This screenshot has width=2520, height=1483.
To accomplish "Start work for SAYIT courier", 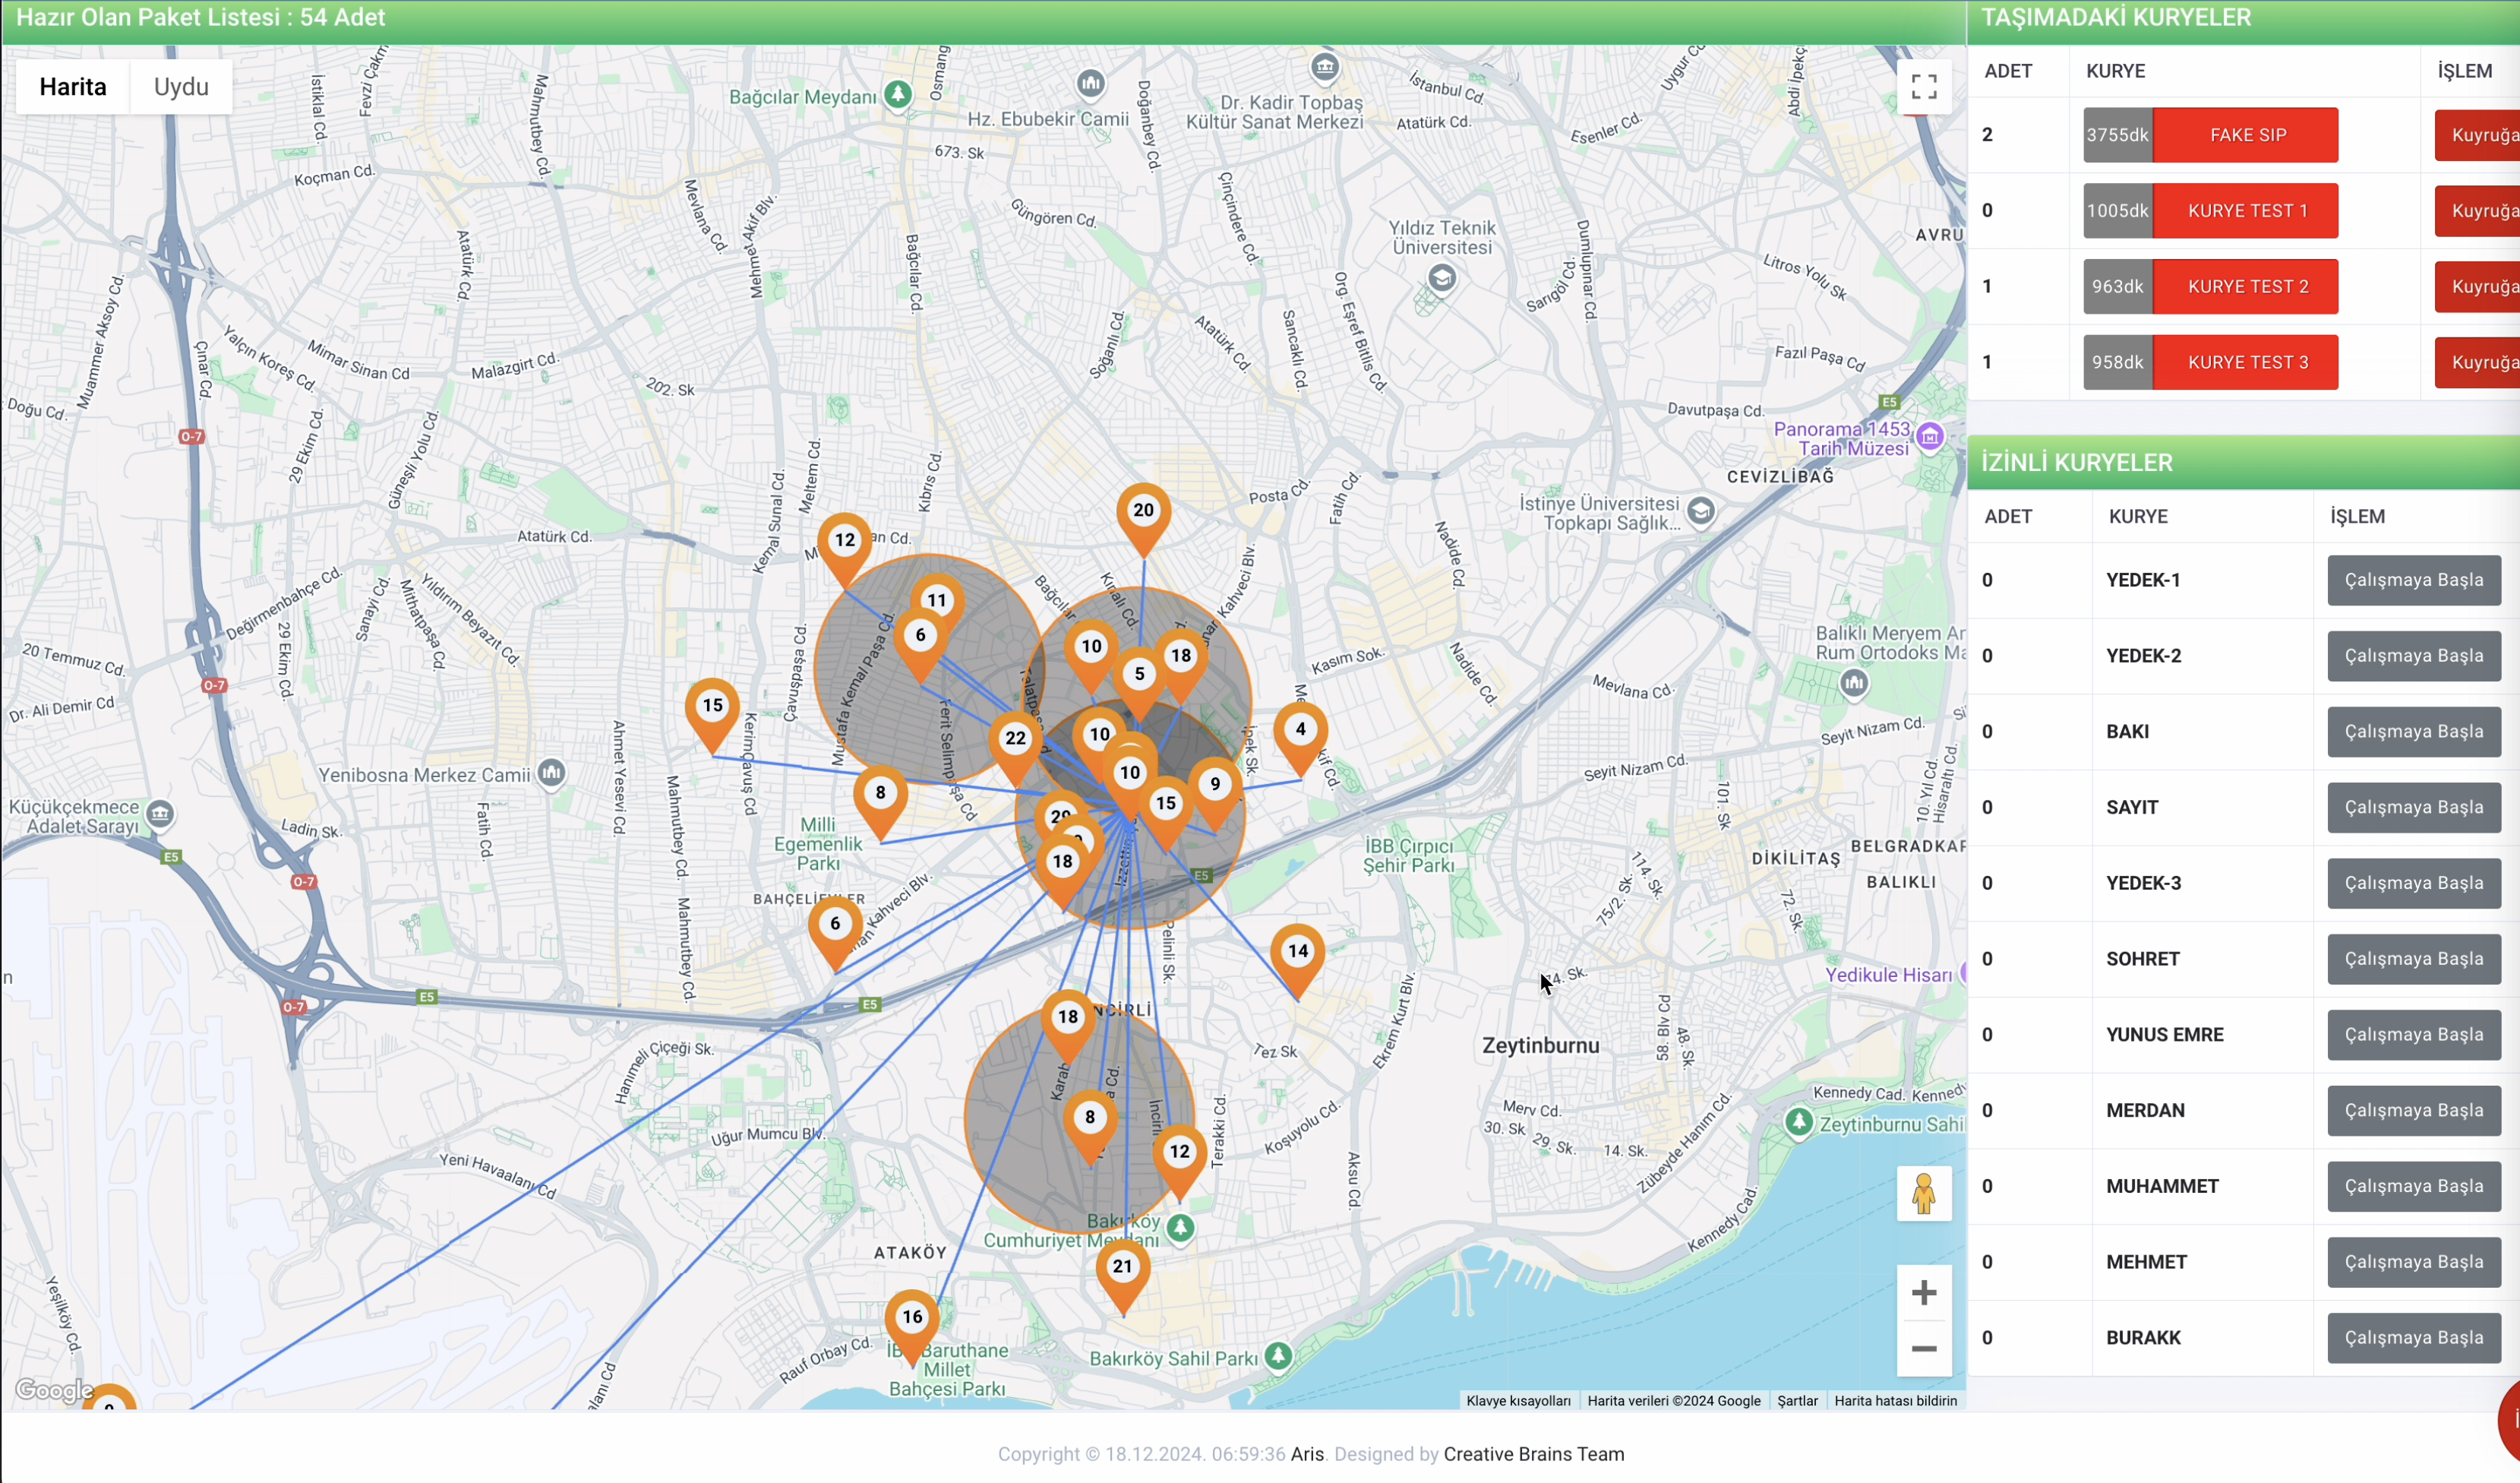I will pos(2414,808).
